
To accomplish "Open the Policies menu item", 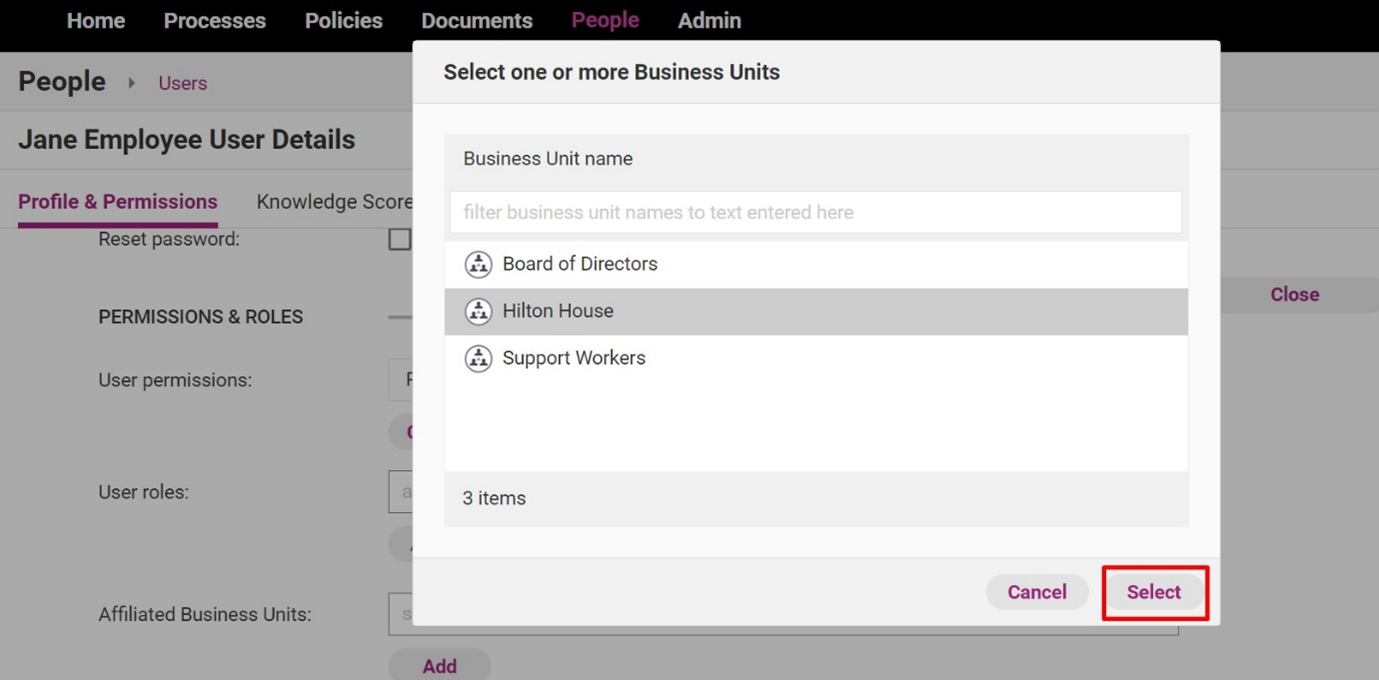I will click(x=344, y=21).
